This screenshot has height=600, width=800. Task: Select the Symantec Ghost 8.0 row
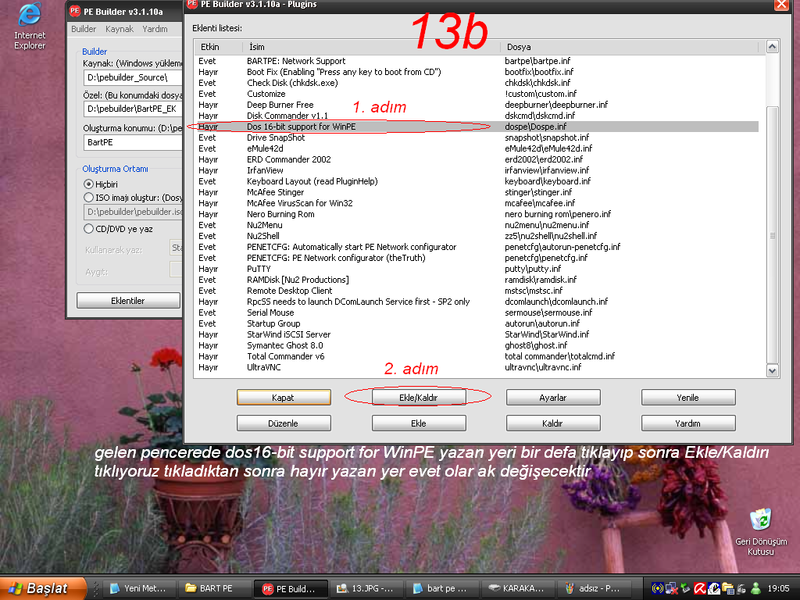[x=477, y=345]
